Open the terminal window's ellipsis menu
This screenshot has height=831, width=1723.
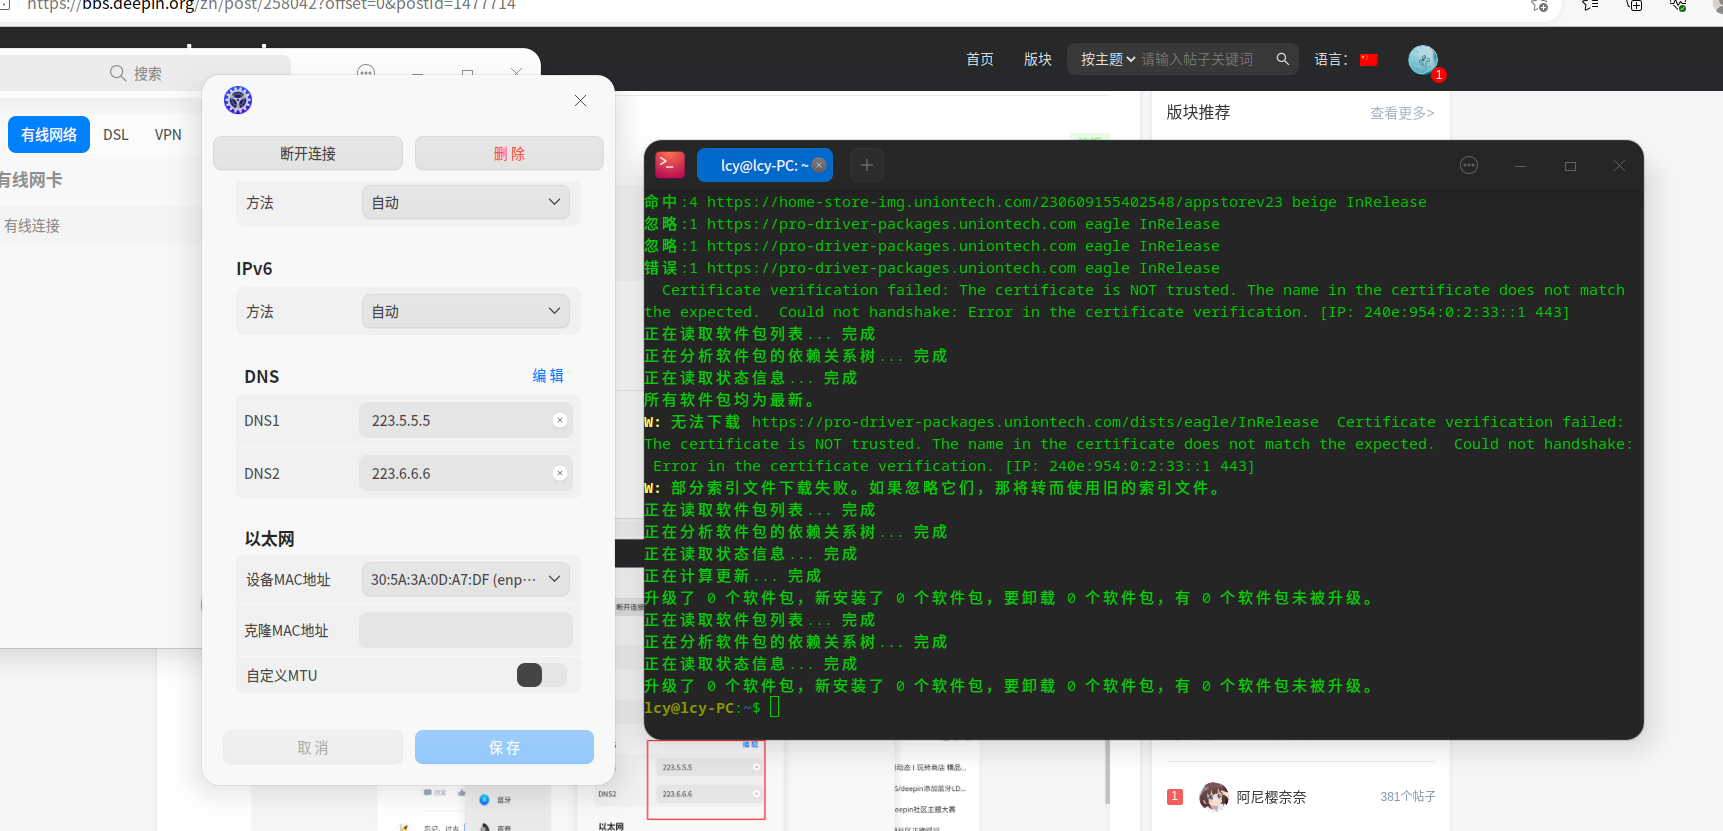1469,165
